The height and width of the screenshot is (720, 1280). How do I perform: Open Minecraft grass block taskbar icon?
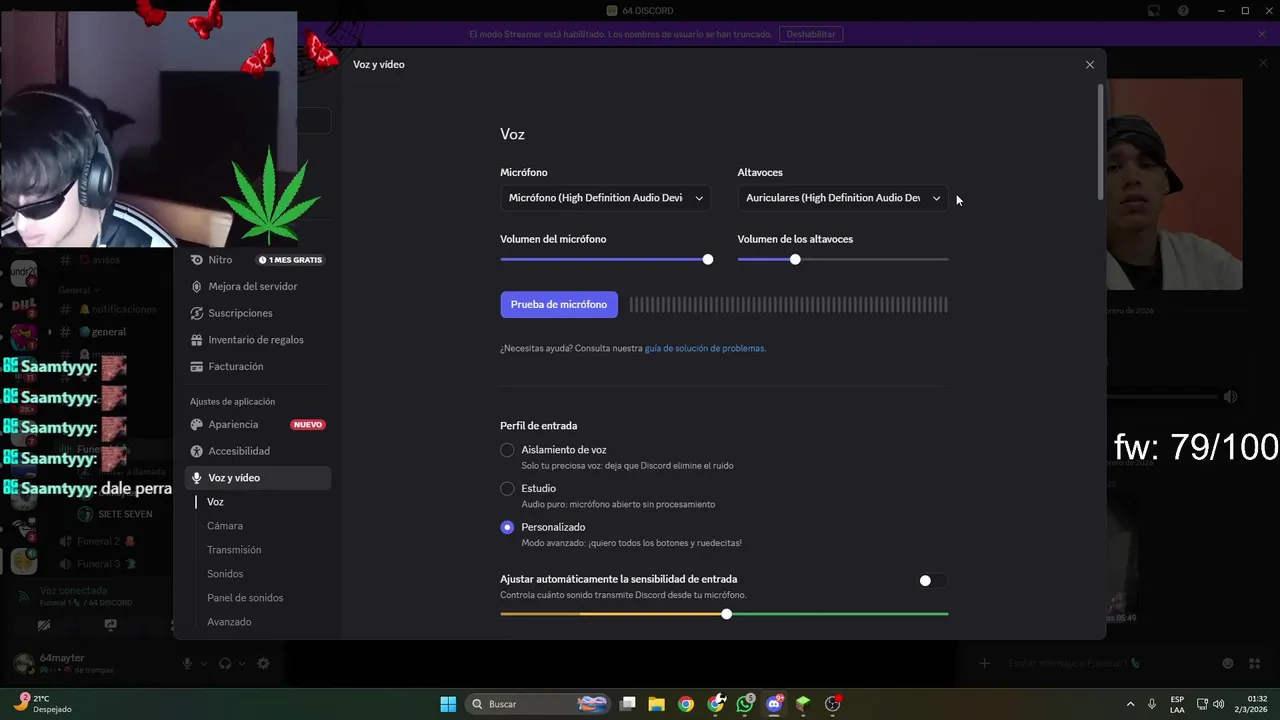click(803, 704)
